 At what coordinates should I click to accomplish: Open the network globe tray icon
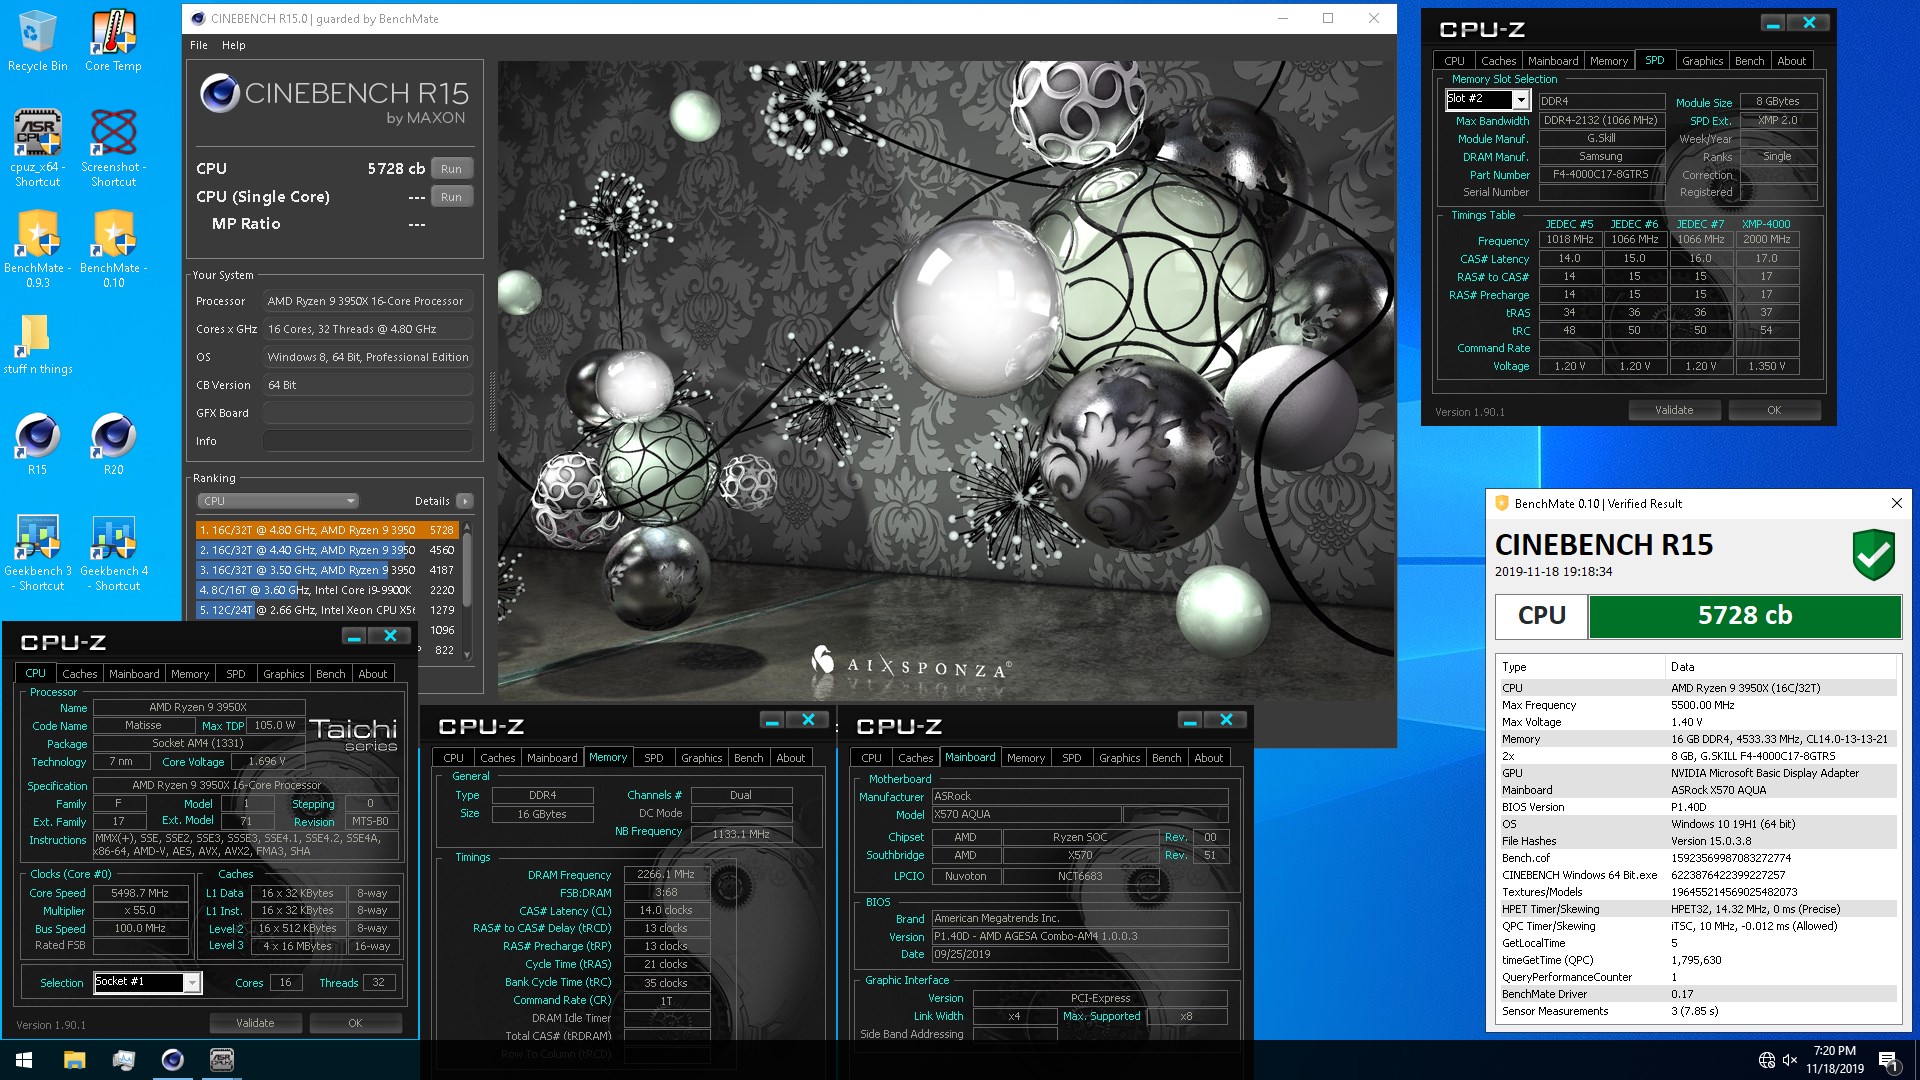[x=1767, y=1060]
